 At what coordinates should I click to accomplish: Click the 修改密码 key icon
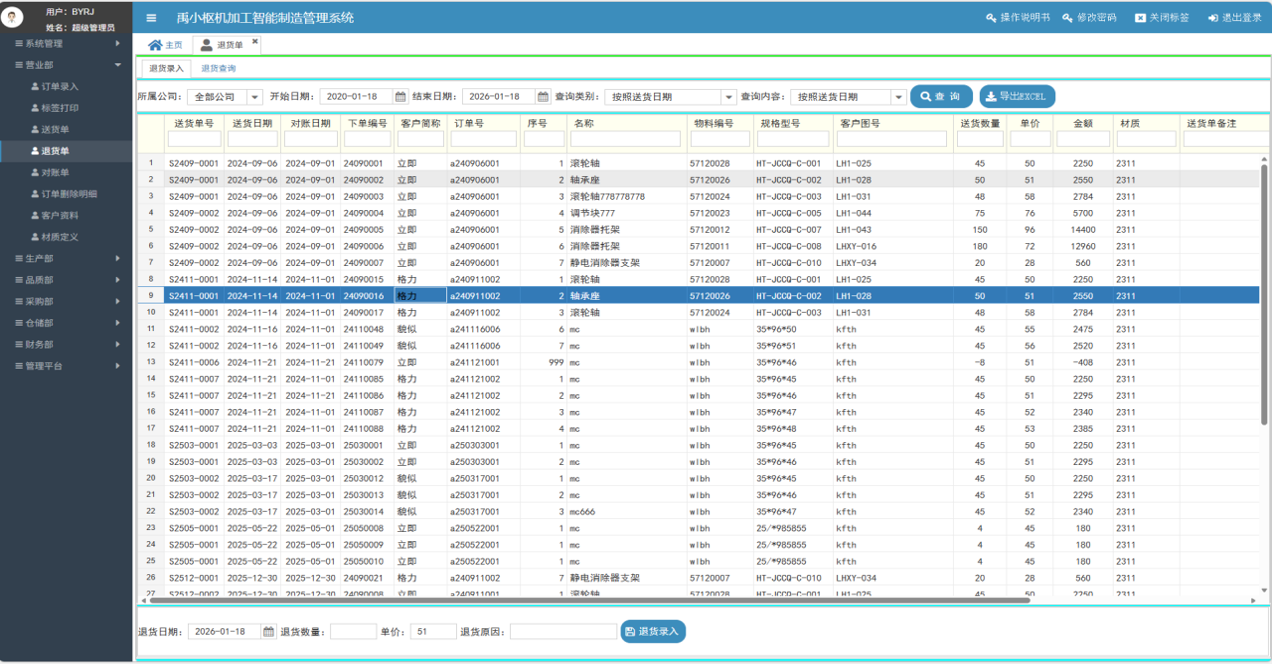(1068, 18)
